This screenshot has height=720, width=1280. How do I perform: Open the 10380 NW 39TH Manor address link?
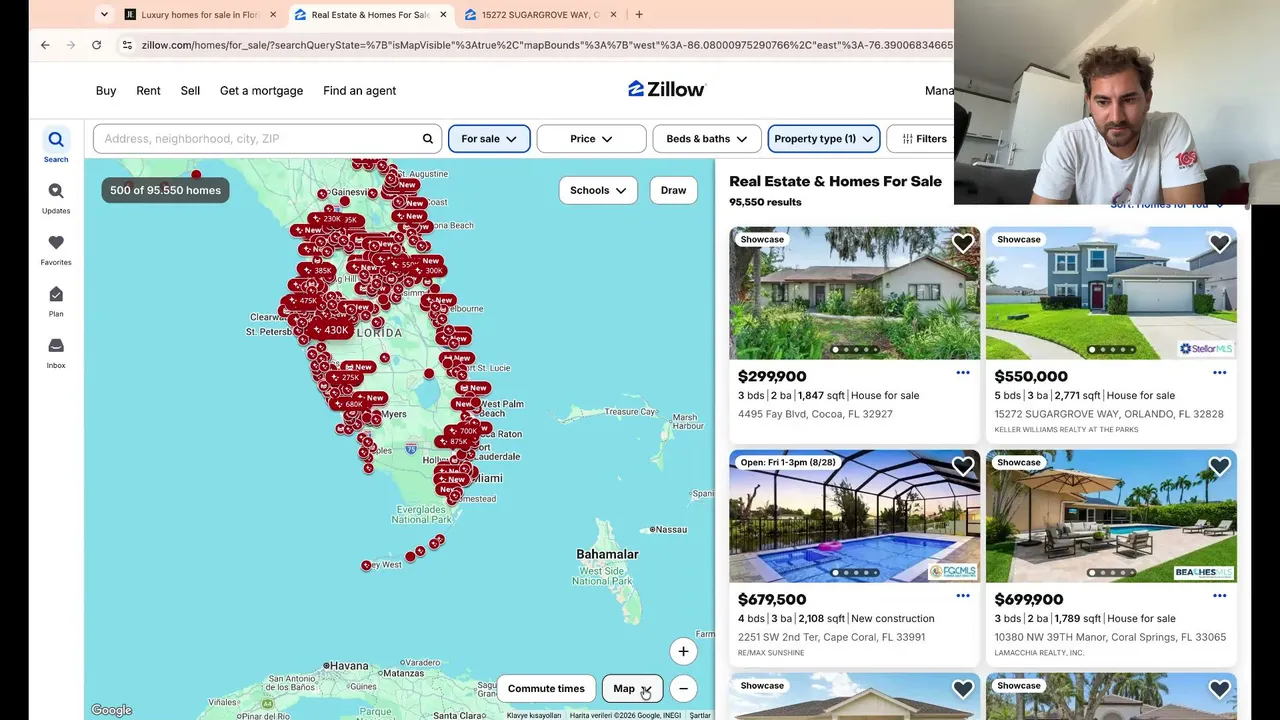click(1110, 637)
